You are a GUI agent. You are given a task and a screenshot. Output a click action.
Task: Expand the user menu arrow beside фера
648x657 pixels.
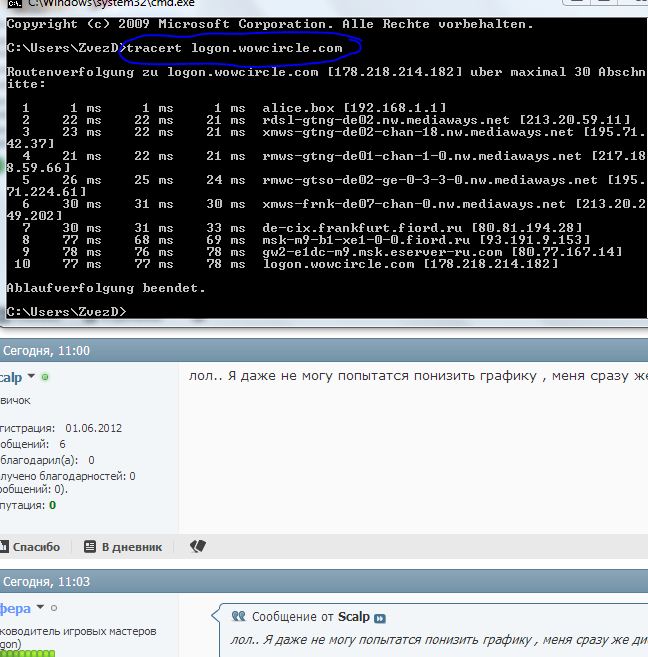click(x=40, y=607)
